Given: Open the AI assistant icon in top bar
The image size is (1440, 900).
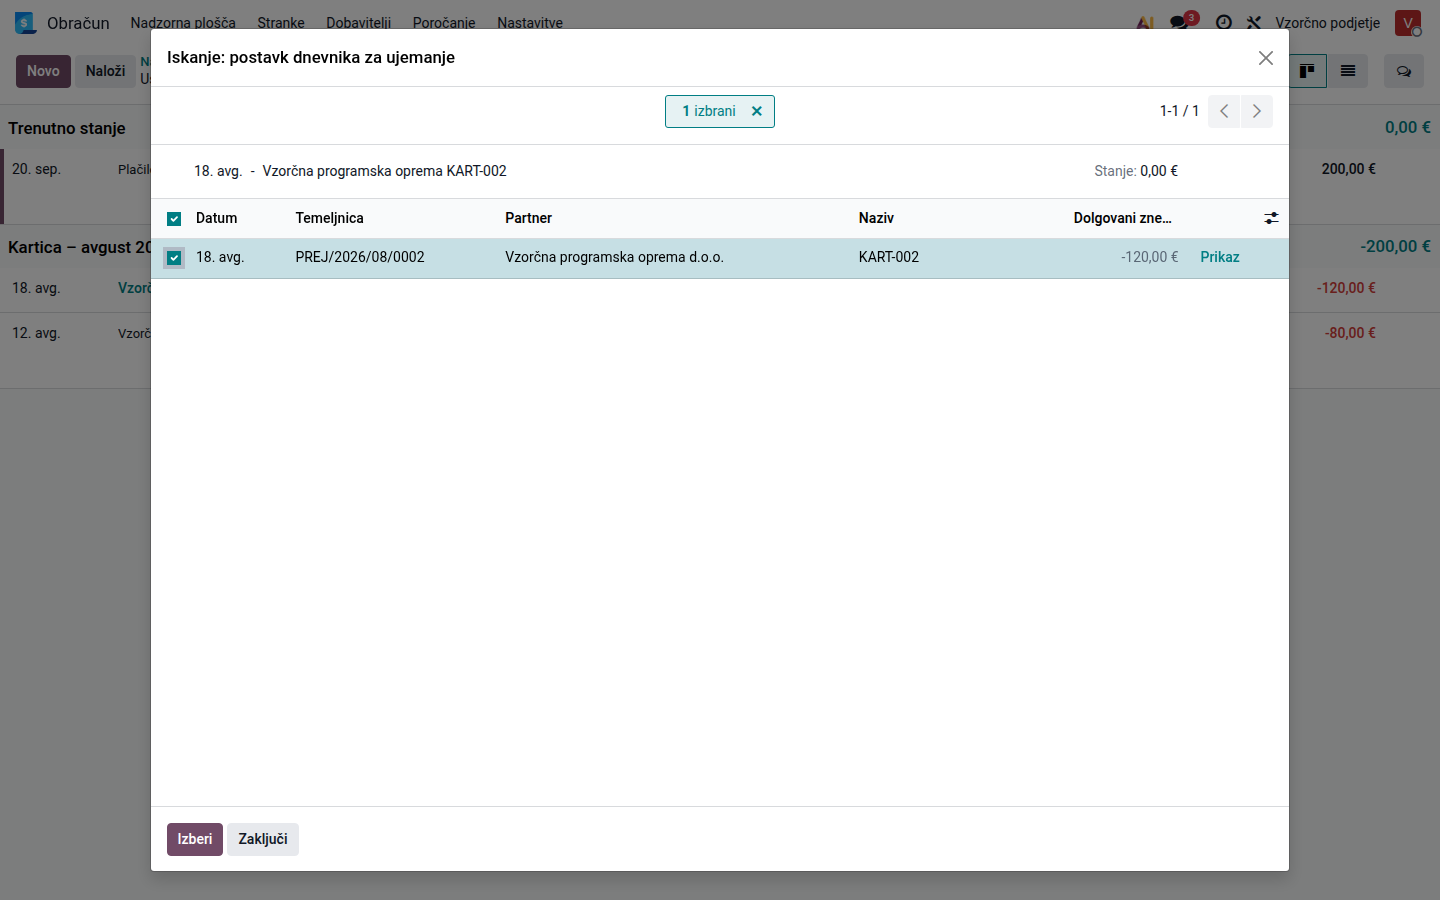Looking at the screenshot, I should point(1146,22).
